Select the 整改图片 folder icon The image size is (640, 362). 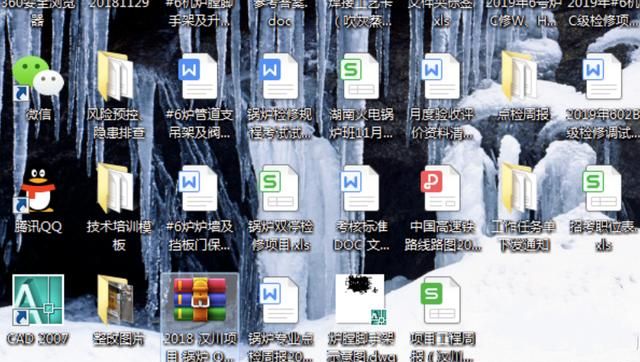click(116, 300)
